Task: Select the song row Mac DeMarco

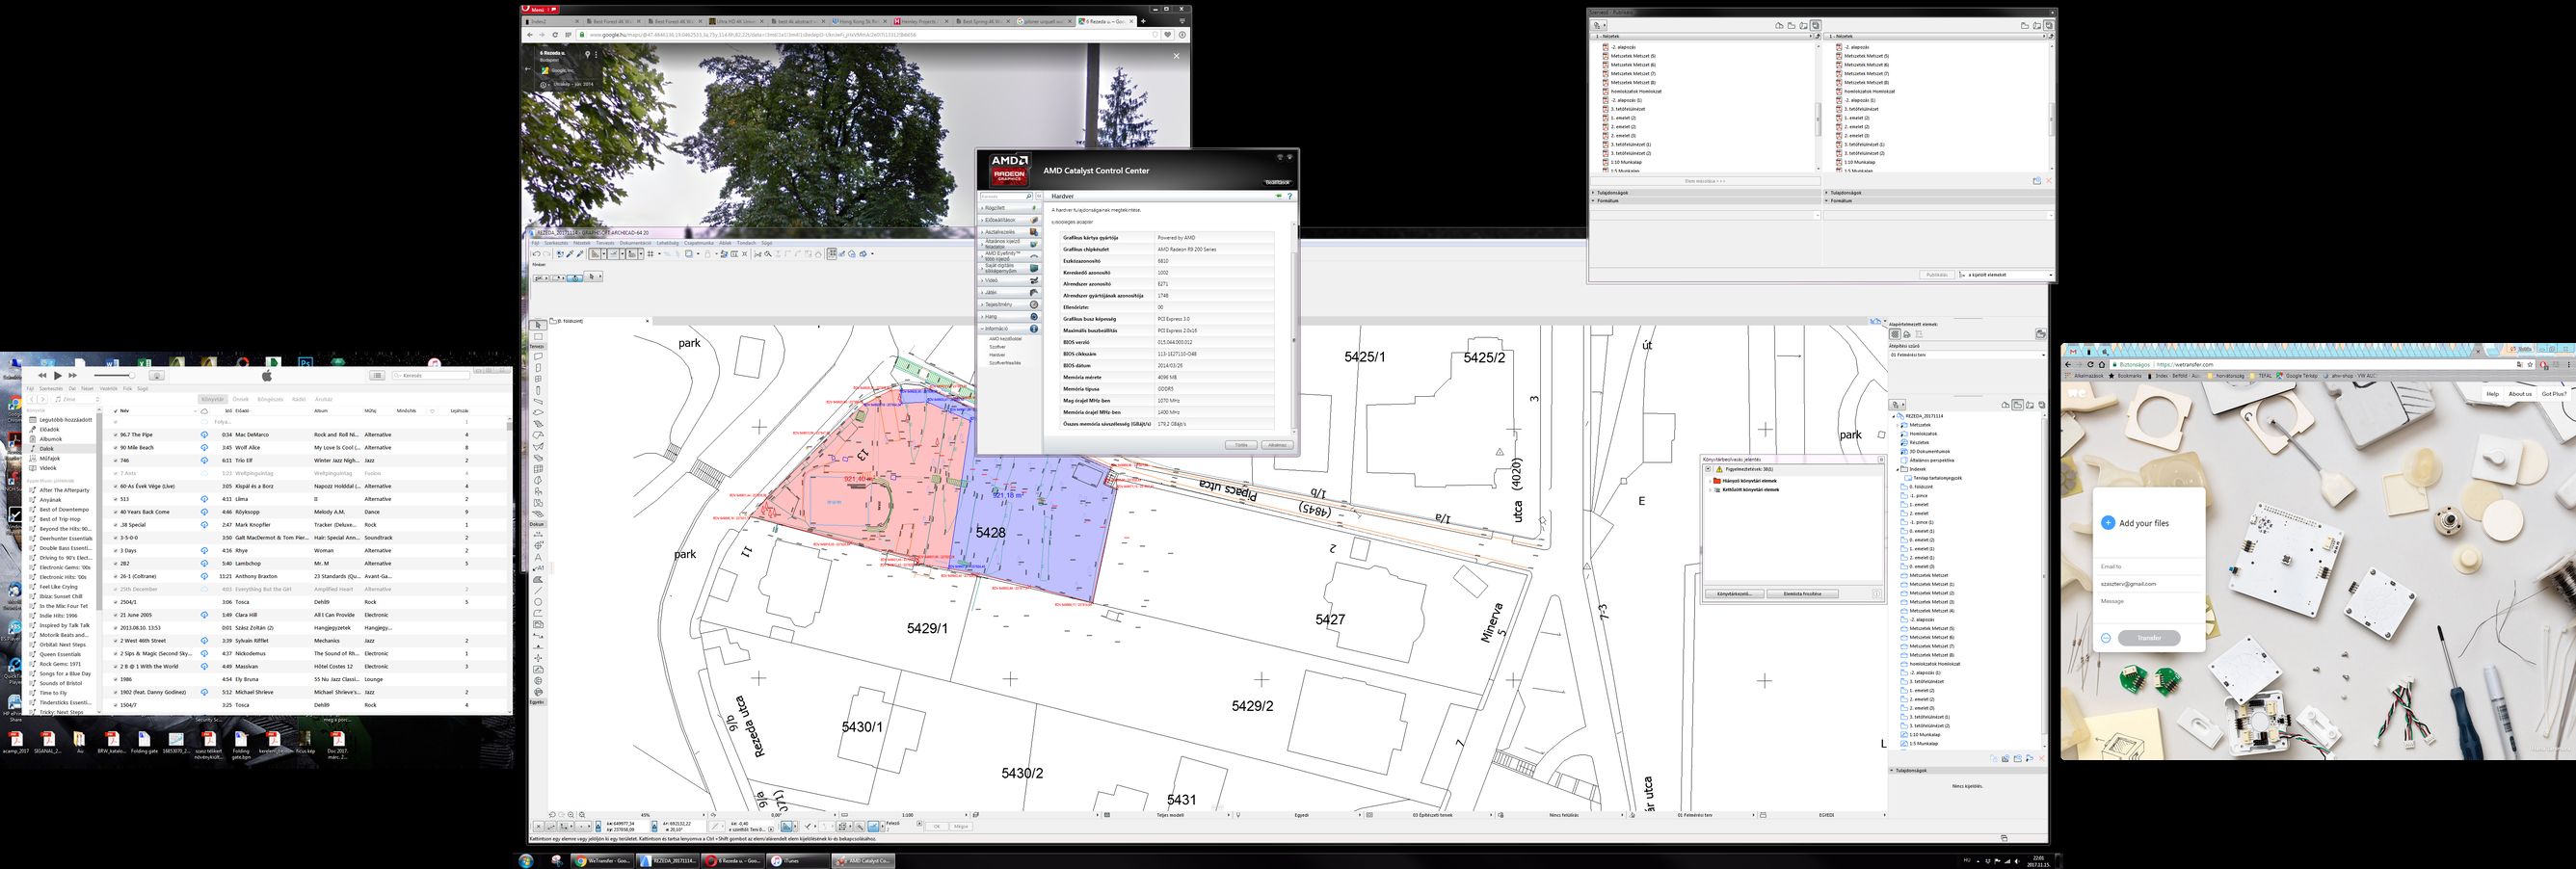Action: 304,435
